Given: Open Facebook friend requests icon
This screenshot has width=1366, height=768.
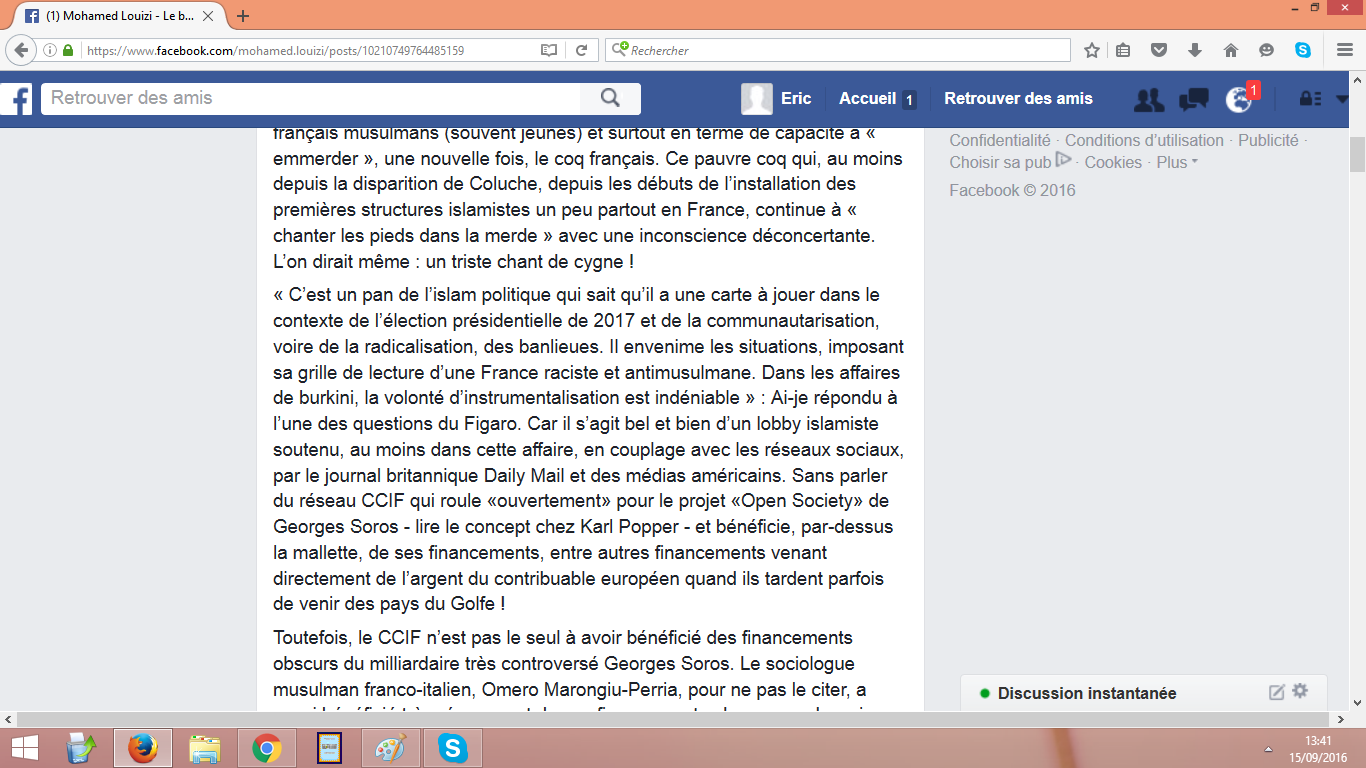Looking at the screenshot, I should [x=1149, y=99].
